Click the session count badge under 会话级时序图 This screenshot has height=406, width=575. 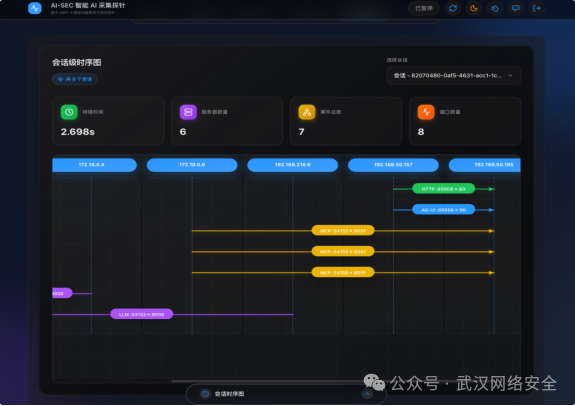pyautogui.click(x=75, y=79)
